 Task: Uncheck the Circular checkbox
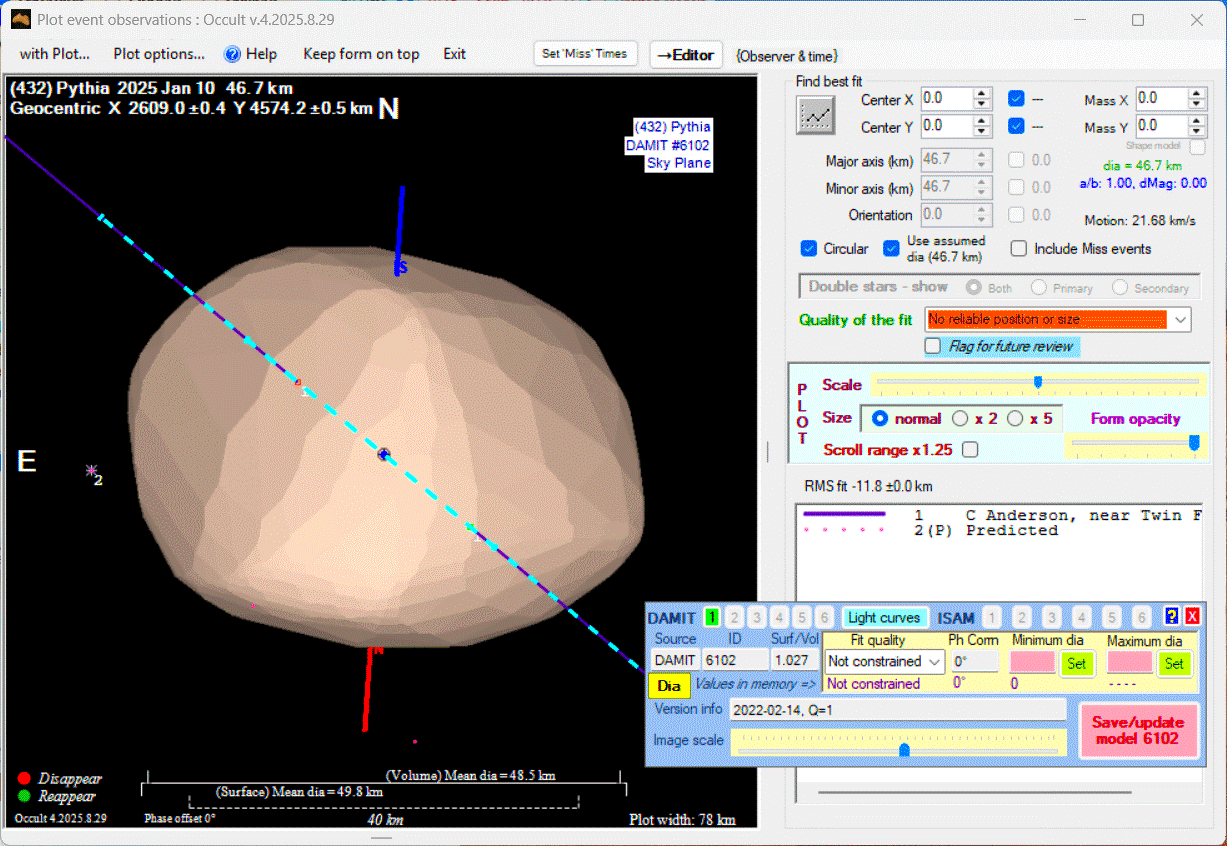[x=809, y=248]
